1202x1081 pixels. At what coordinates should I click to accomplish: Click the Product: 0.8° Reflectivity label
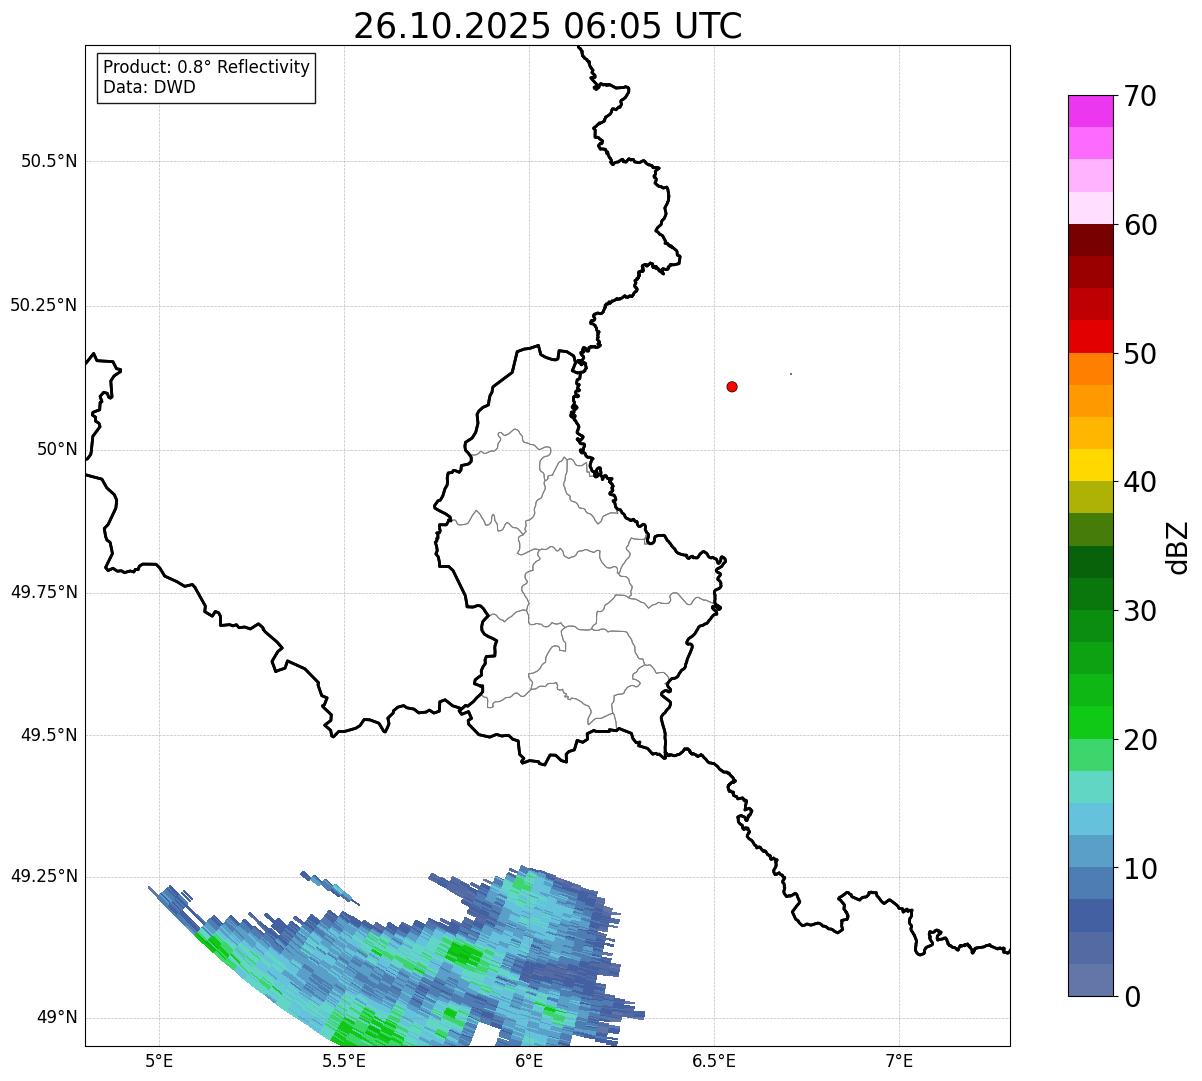(207, 67)
